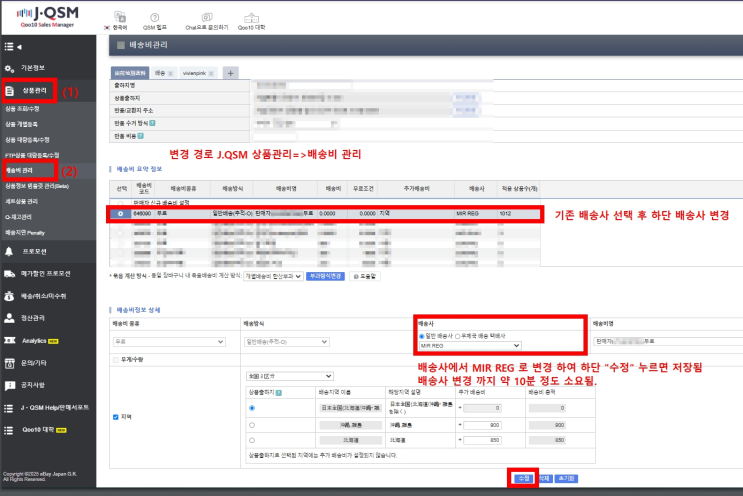Close the 배송 tab with its X
This screenshot has height=496, width=743.
point(171,73)
